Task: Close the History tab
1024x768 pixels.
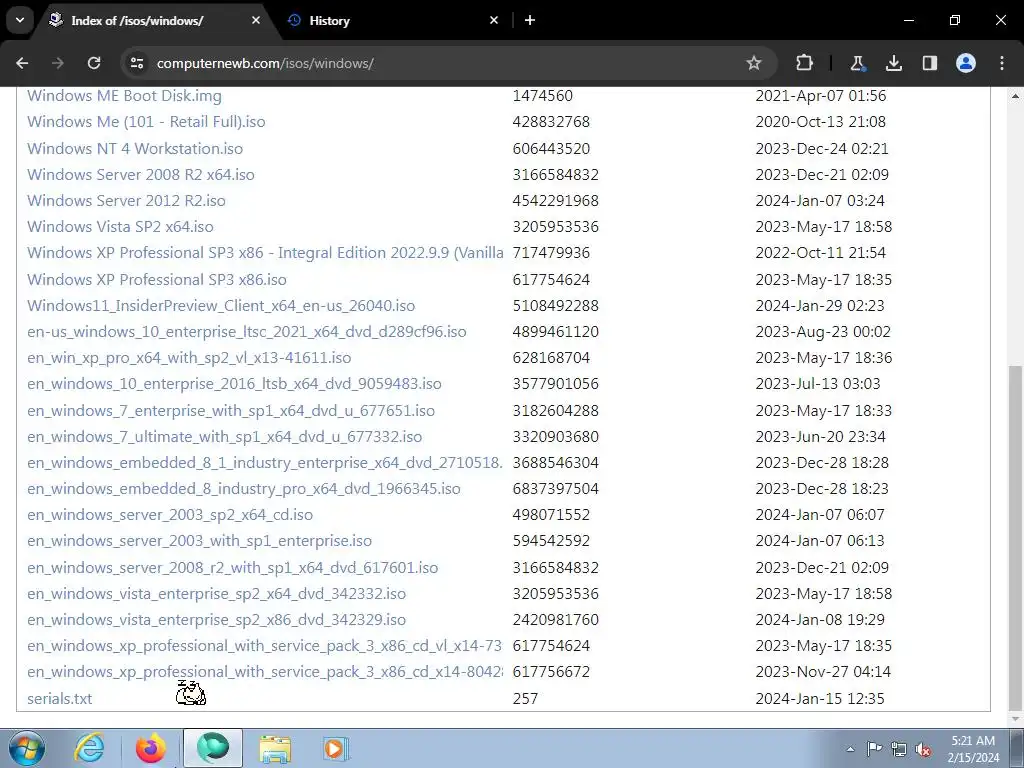Action: tap(494, 20)
